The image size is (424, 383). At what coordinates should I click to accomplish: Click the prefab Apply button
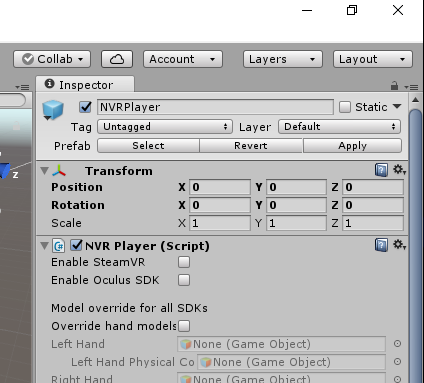[x=352, y=146]
